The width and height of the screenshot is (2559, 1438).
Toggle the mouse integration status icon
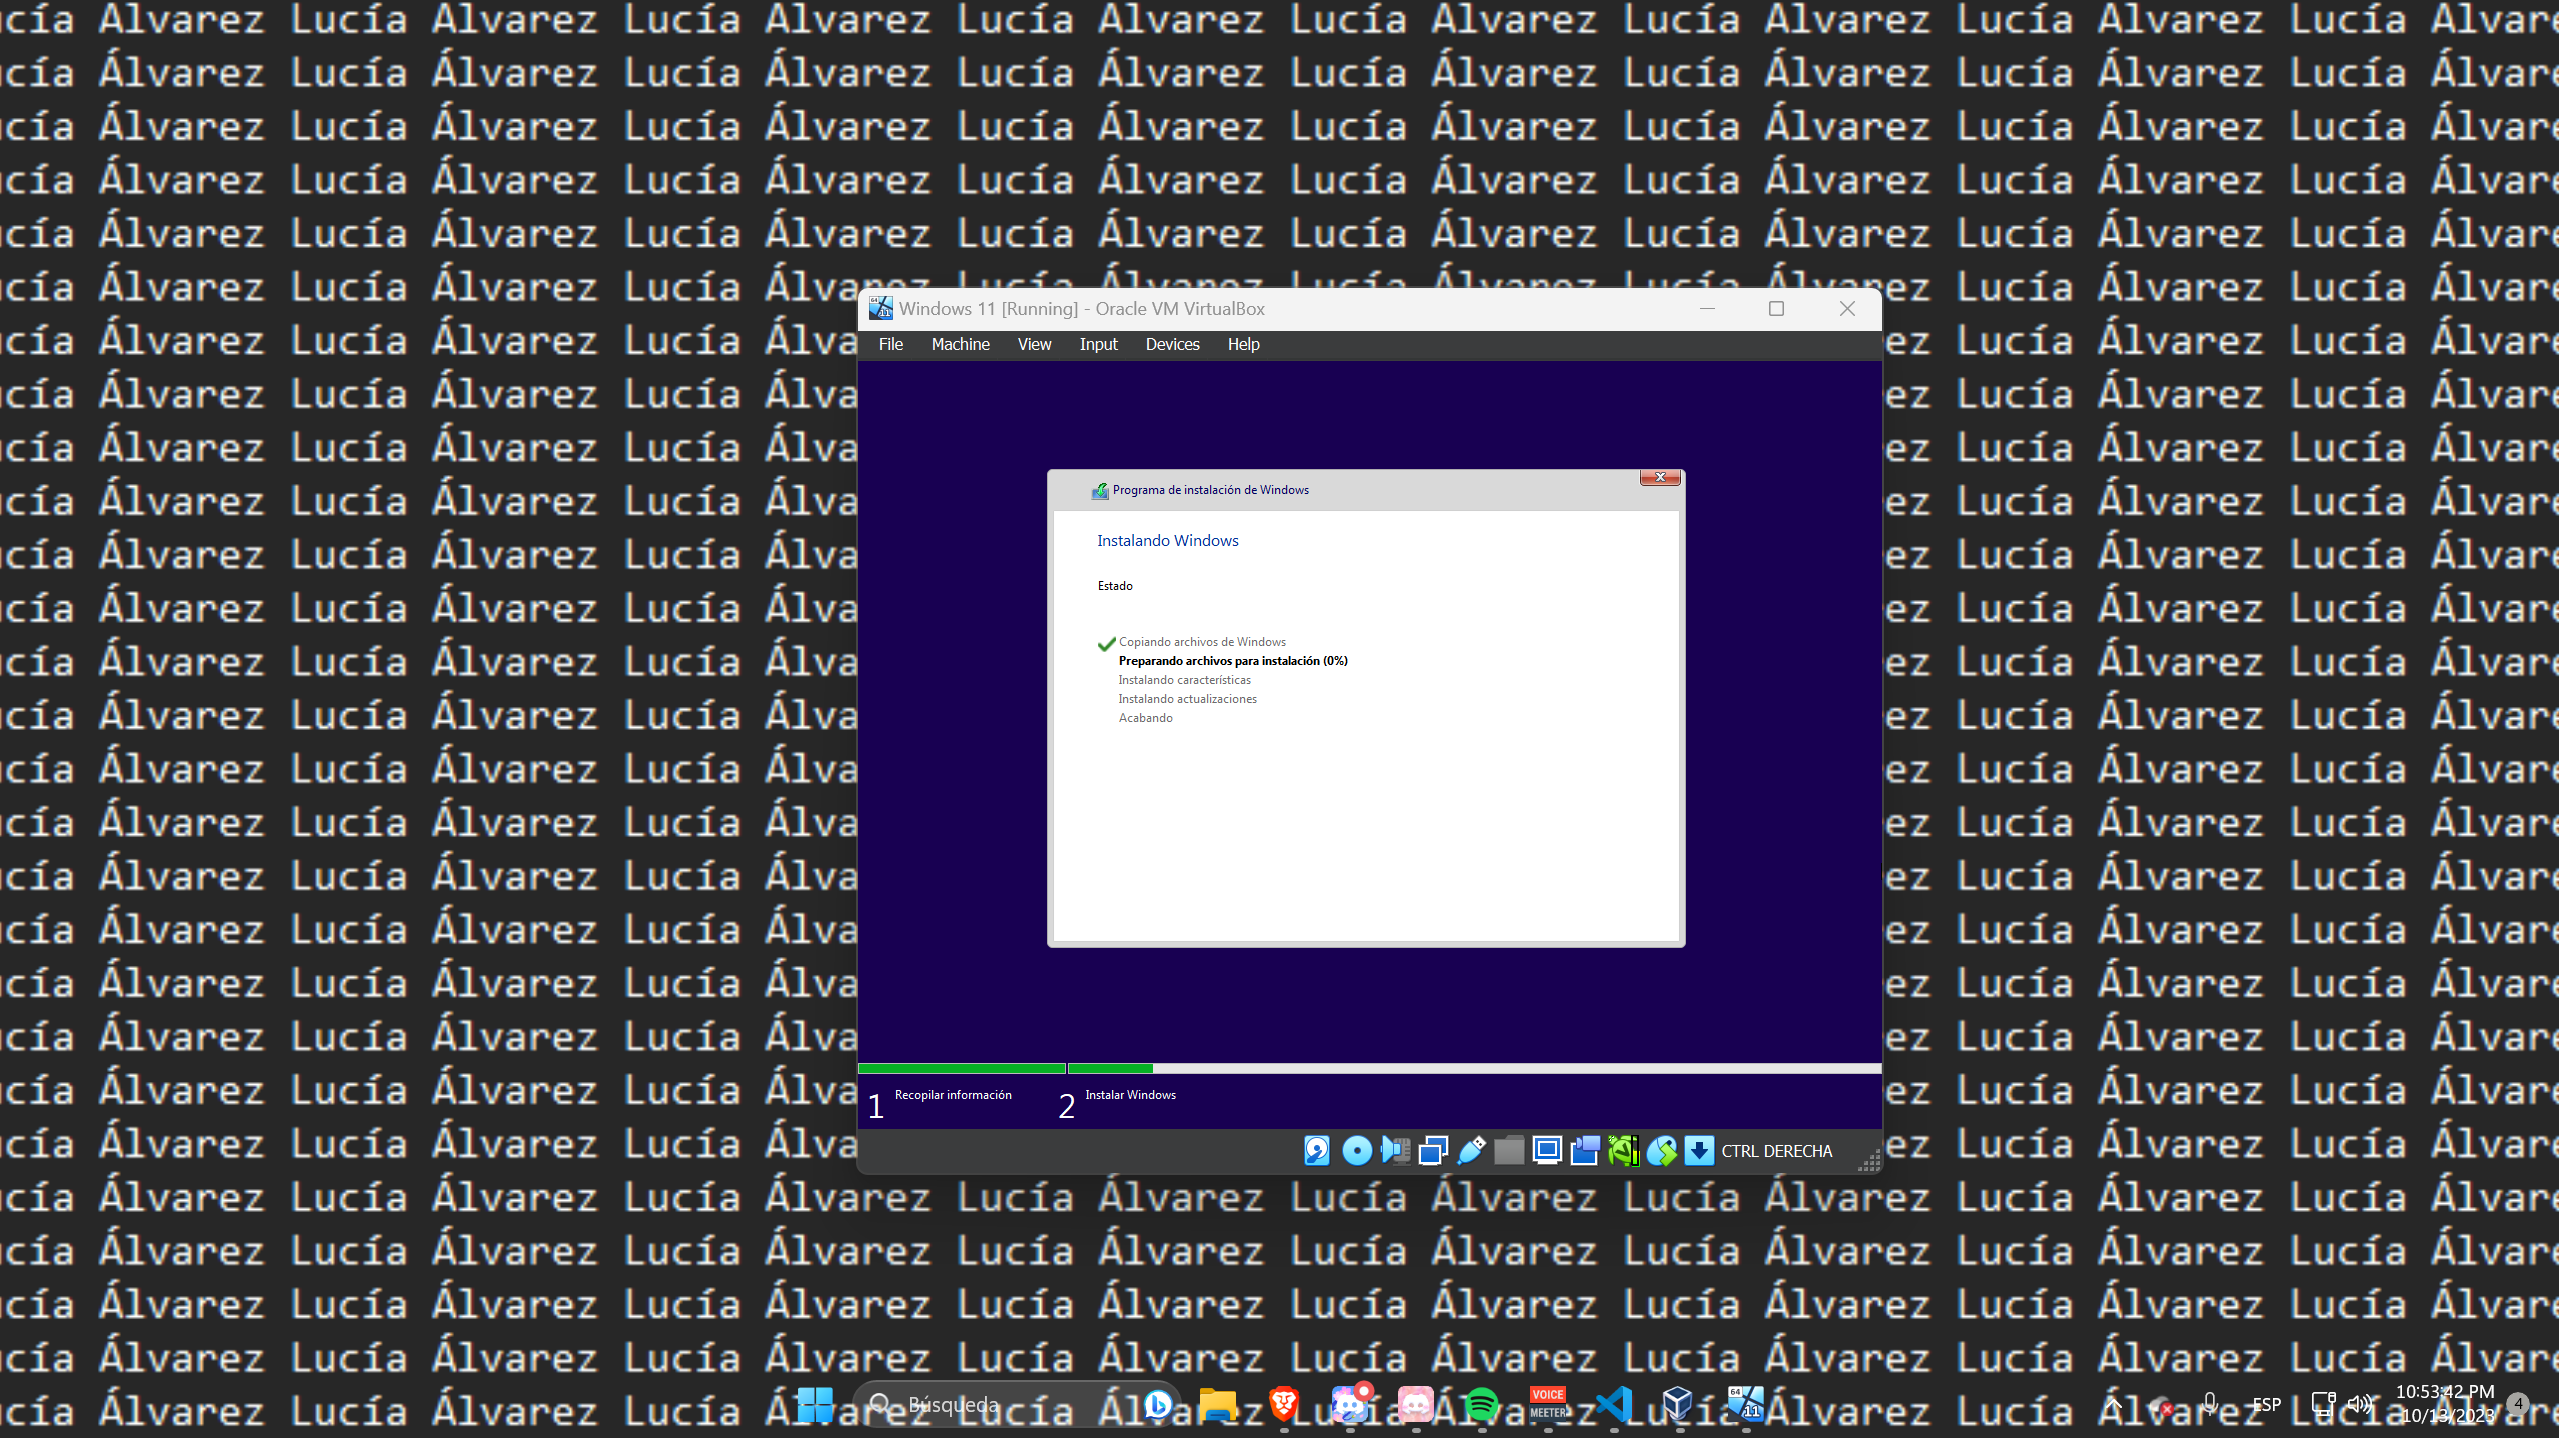[x=1661, y=1151]
